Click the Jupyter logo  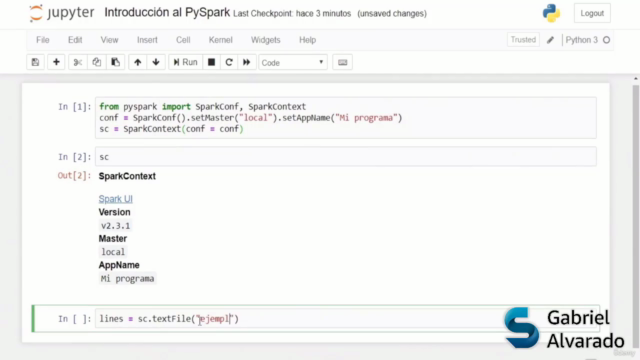[x=62, y=13]
